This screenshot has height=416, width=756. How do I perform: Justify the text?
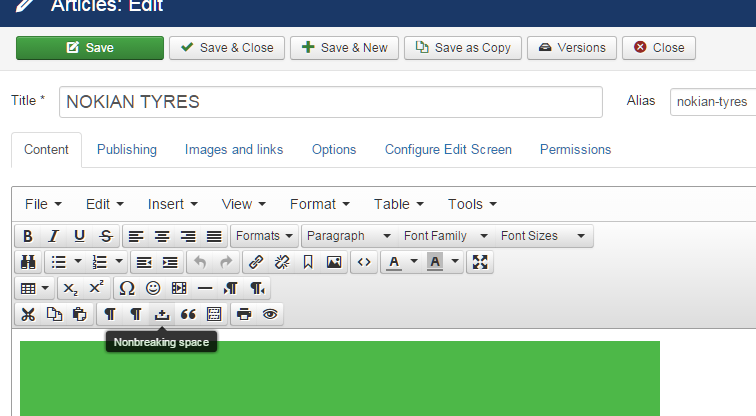coord(214,236)
